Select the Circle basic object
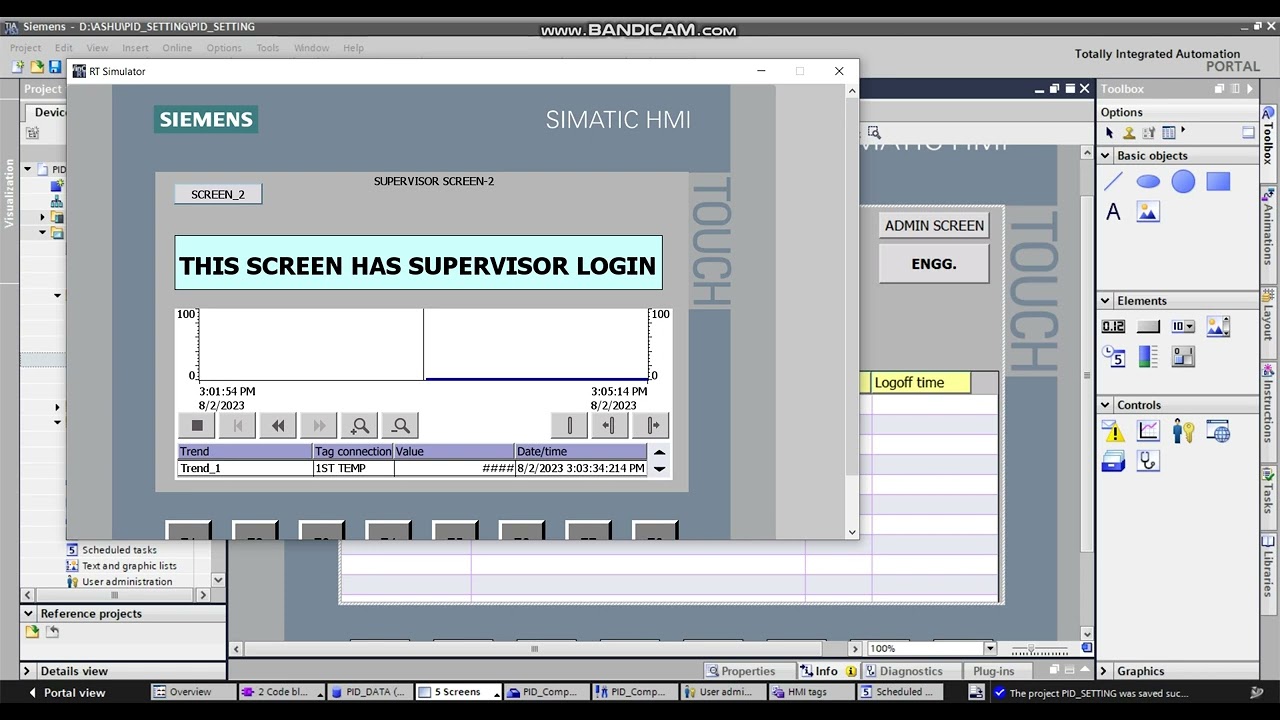The image size is (1280, 720). (x=1183, y=181)
